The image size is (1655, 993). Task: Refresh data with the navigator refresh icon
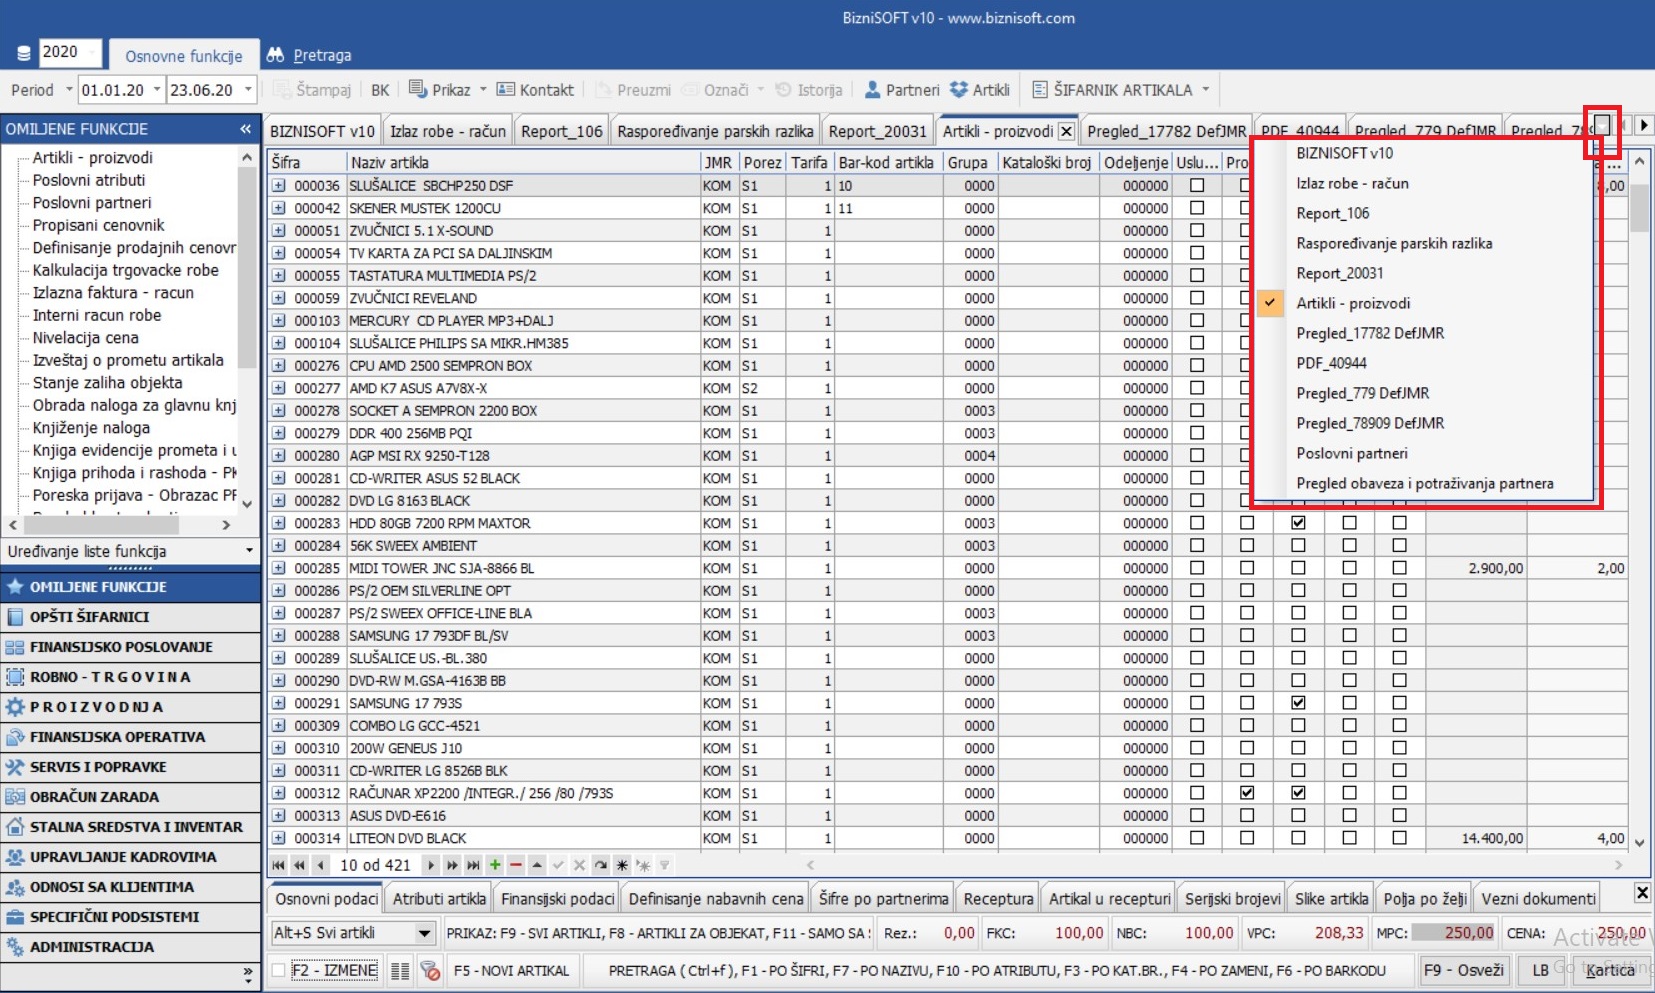click(x=601, y=865)
